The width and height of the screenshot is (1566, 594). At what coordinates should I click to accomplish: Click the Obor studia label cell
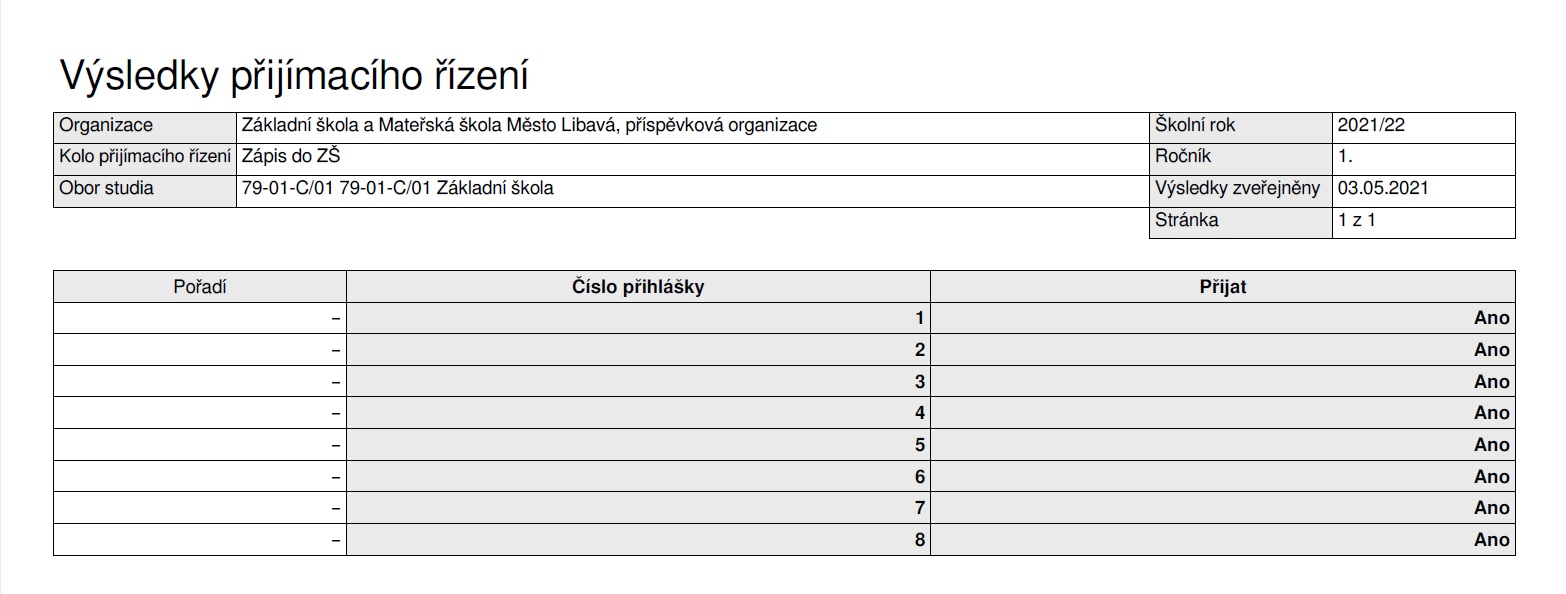click(x=145, y=191)
